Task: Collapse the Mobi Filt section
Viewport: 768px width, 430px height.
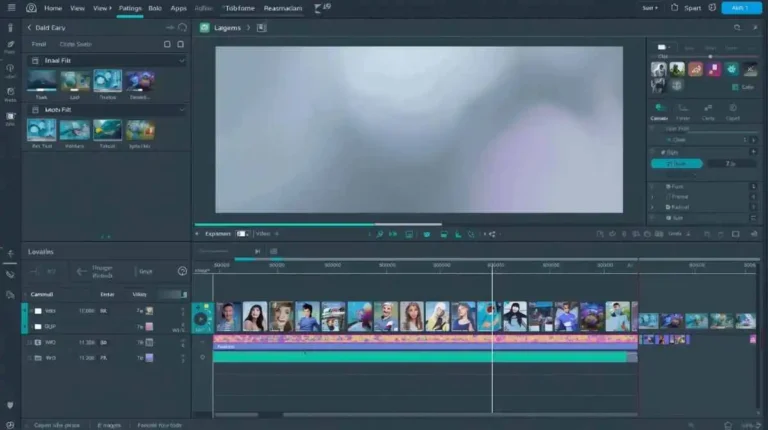Action: click(182, 110)
